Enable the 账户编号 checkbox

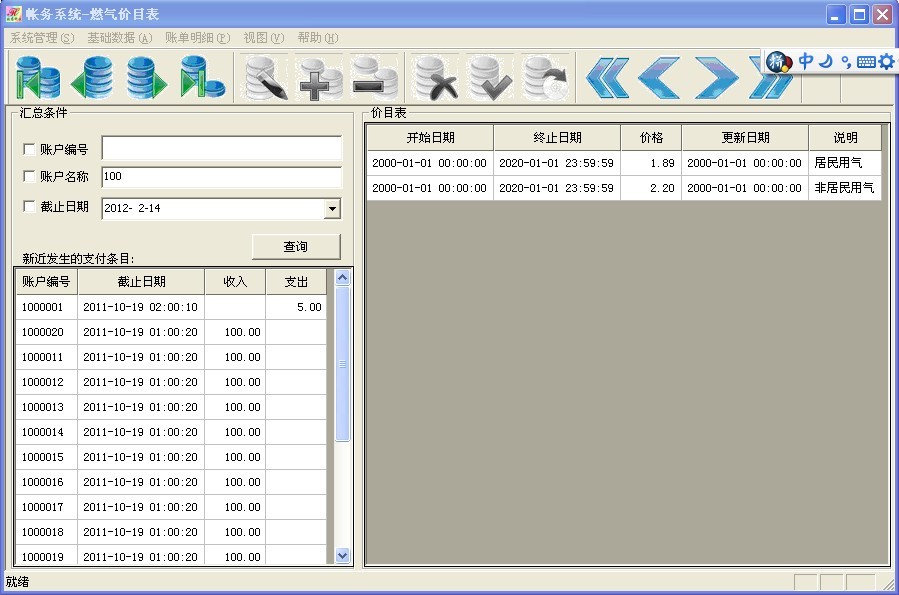tap(29, 150)
